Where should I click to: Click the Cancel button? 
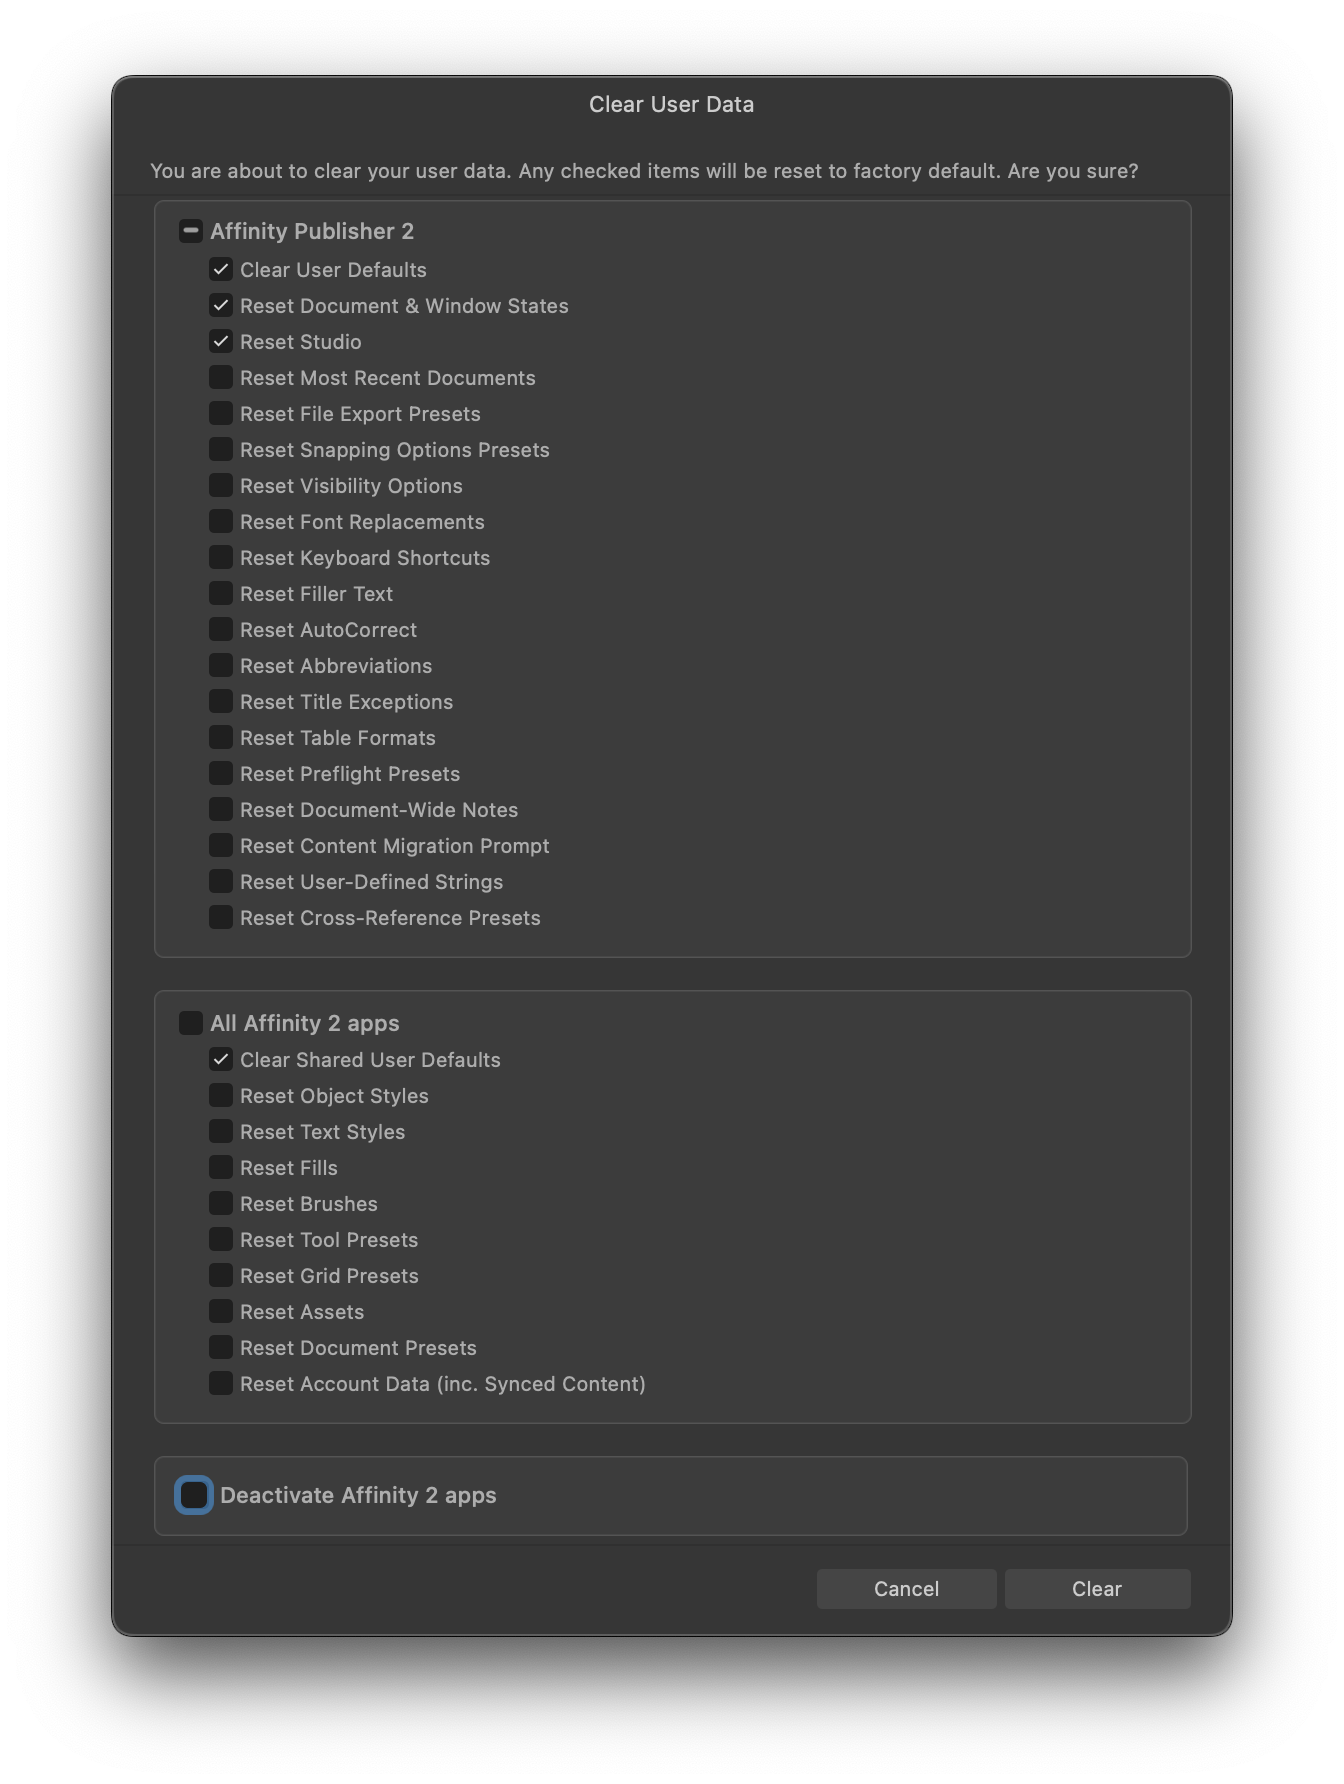[906, 1589]
